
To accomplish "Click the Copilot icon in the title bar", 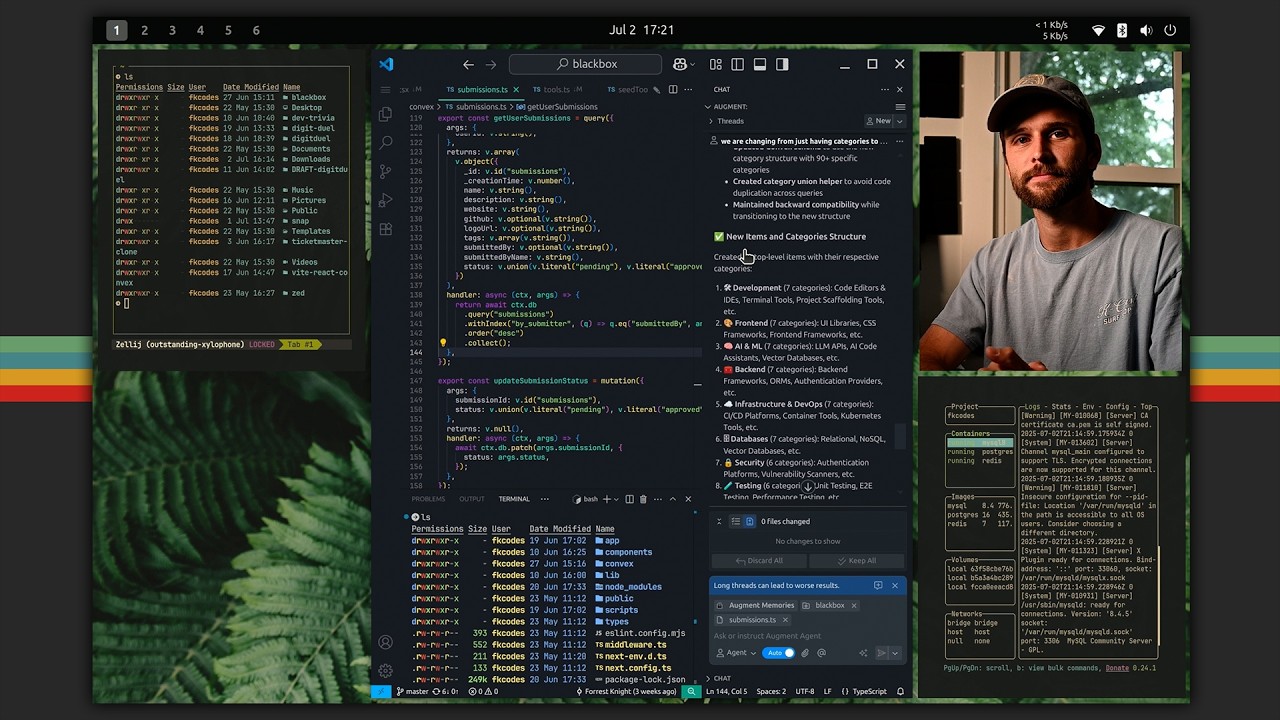I will pyautogui.click(x=680, y=64).
